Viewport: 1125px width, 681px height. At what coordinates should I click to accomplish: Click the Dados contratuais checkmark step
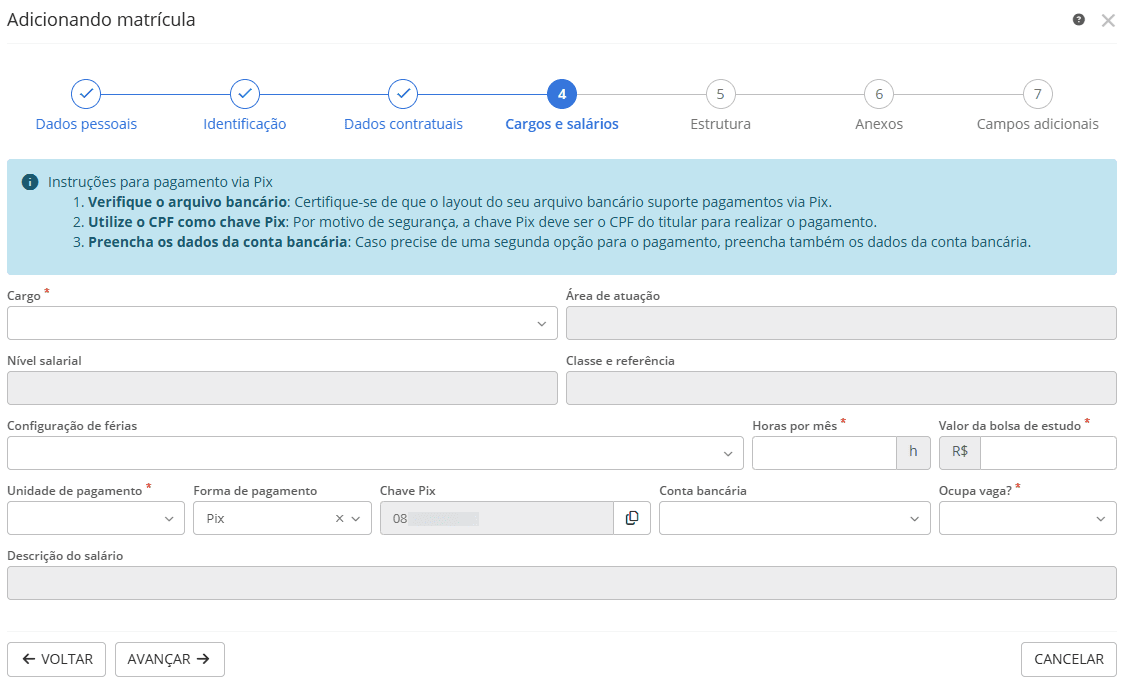point(403,94)
